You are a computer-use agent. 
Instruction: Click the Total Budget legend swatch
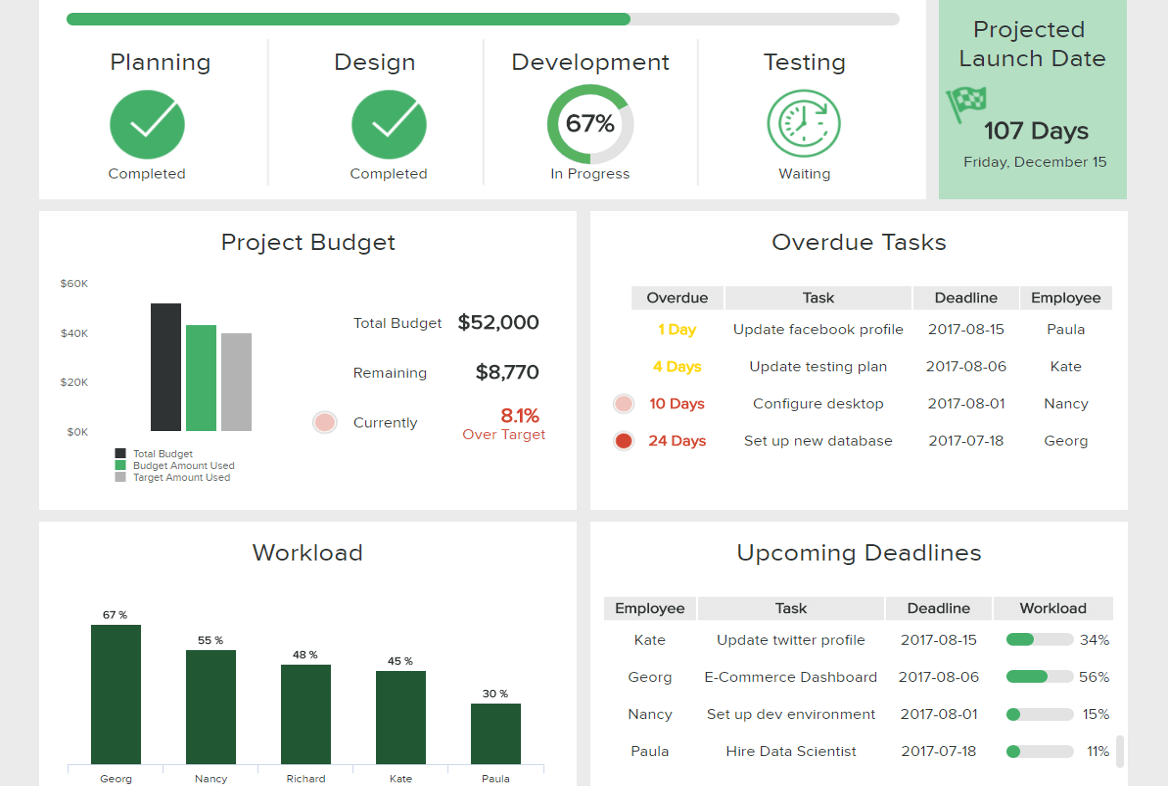[121, 454]
